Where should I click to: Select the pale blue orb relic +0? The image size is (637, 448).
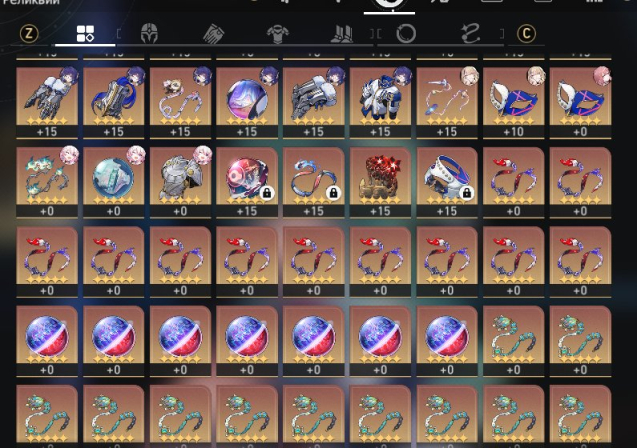[x=114, y=182]
